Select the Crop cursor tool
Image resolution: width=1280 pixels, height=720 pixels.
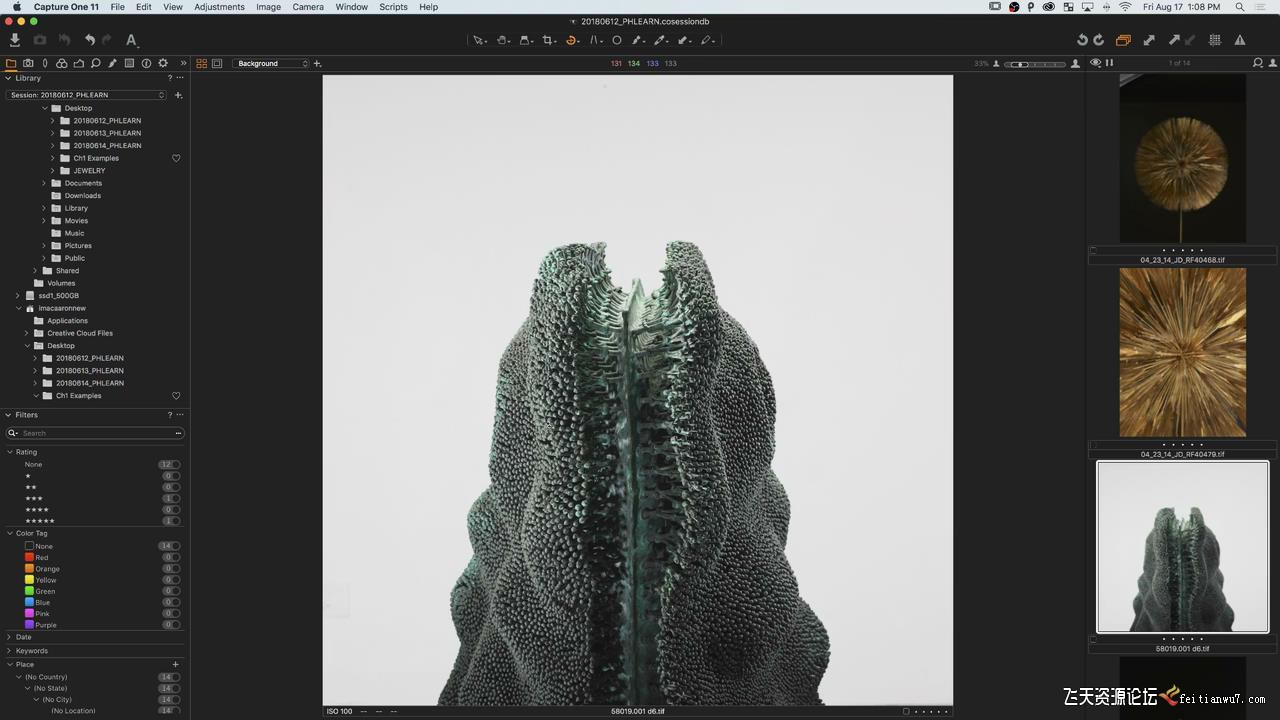click(x=549, y=40)
